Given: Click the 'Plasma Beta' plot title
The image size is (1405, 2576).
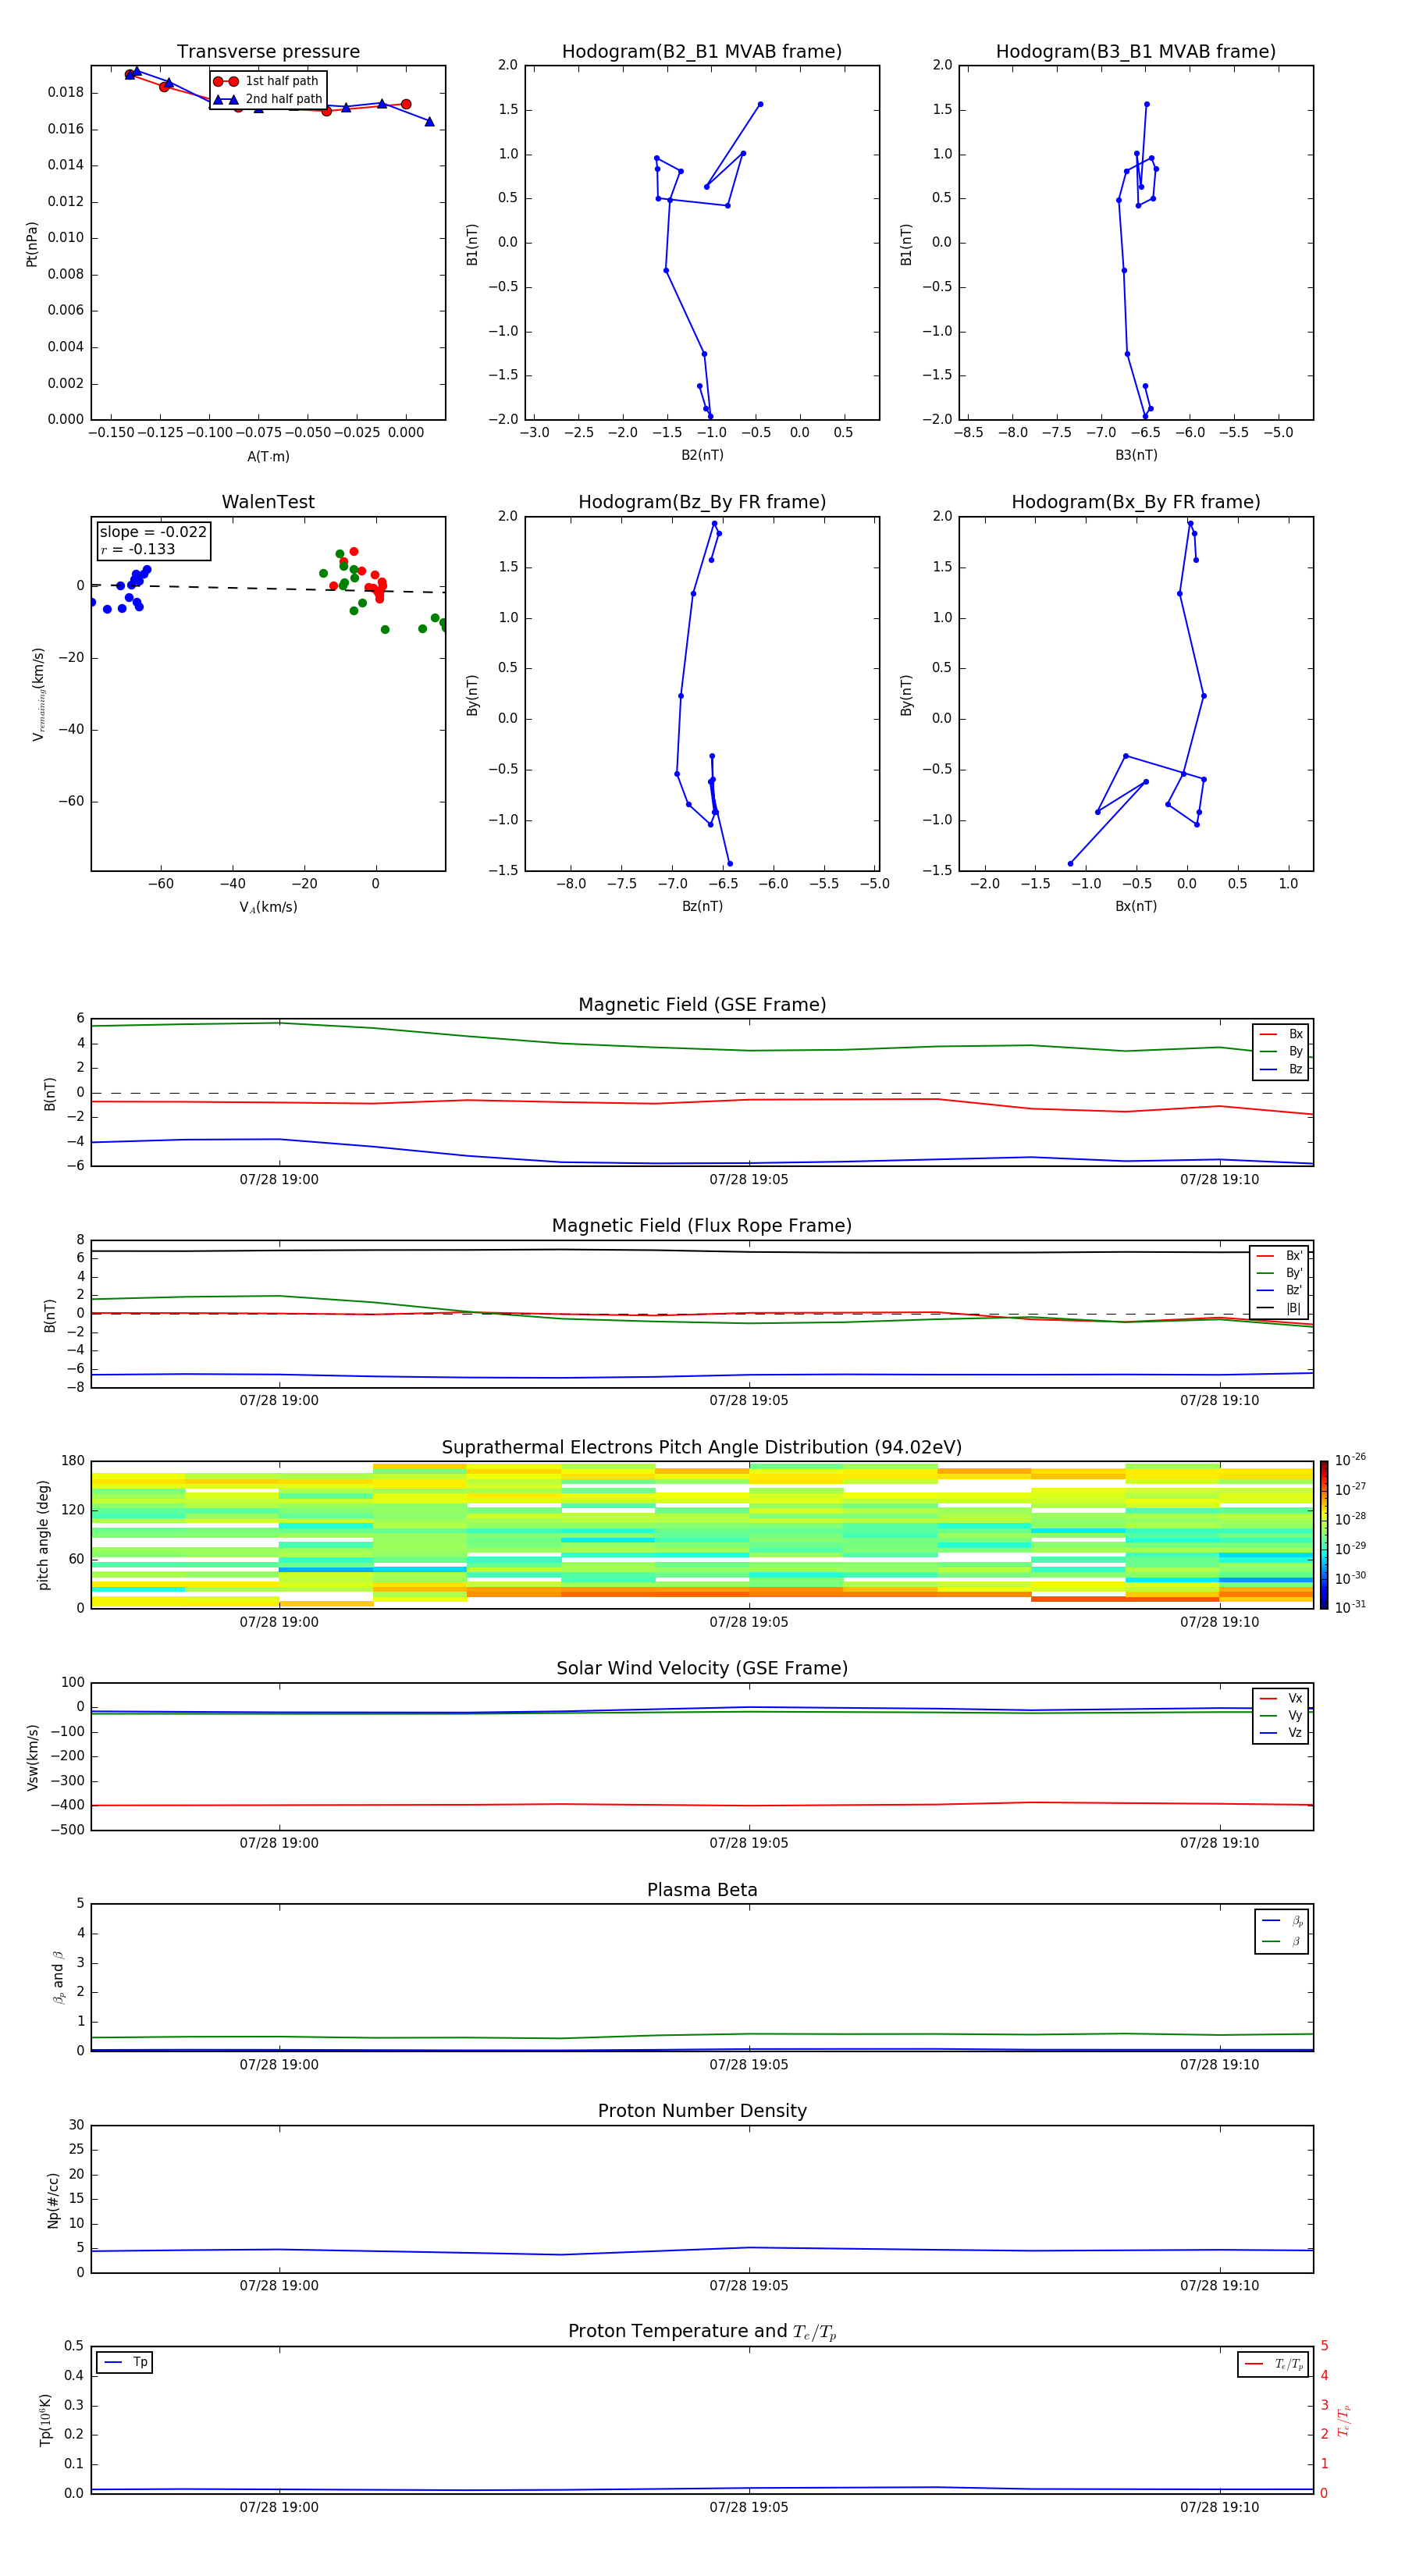Looking at the screenshot, I should coord(702,1890).
